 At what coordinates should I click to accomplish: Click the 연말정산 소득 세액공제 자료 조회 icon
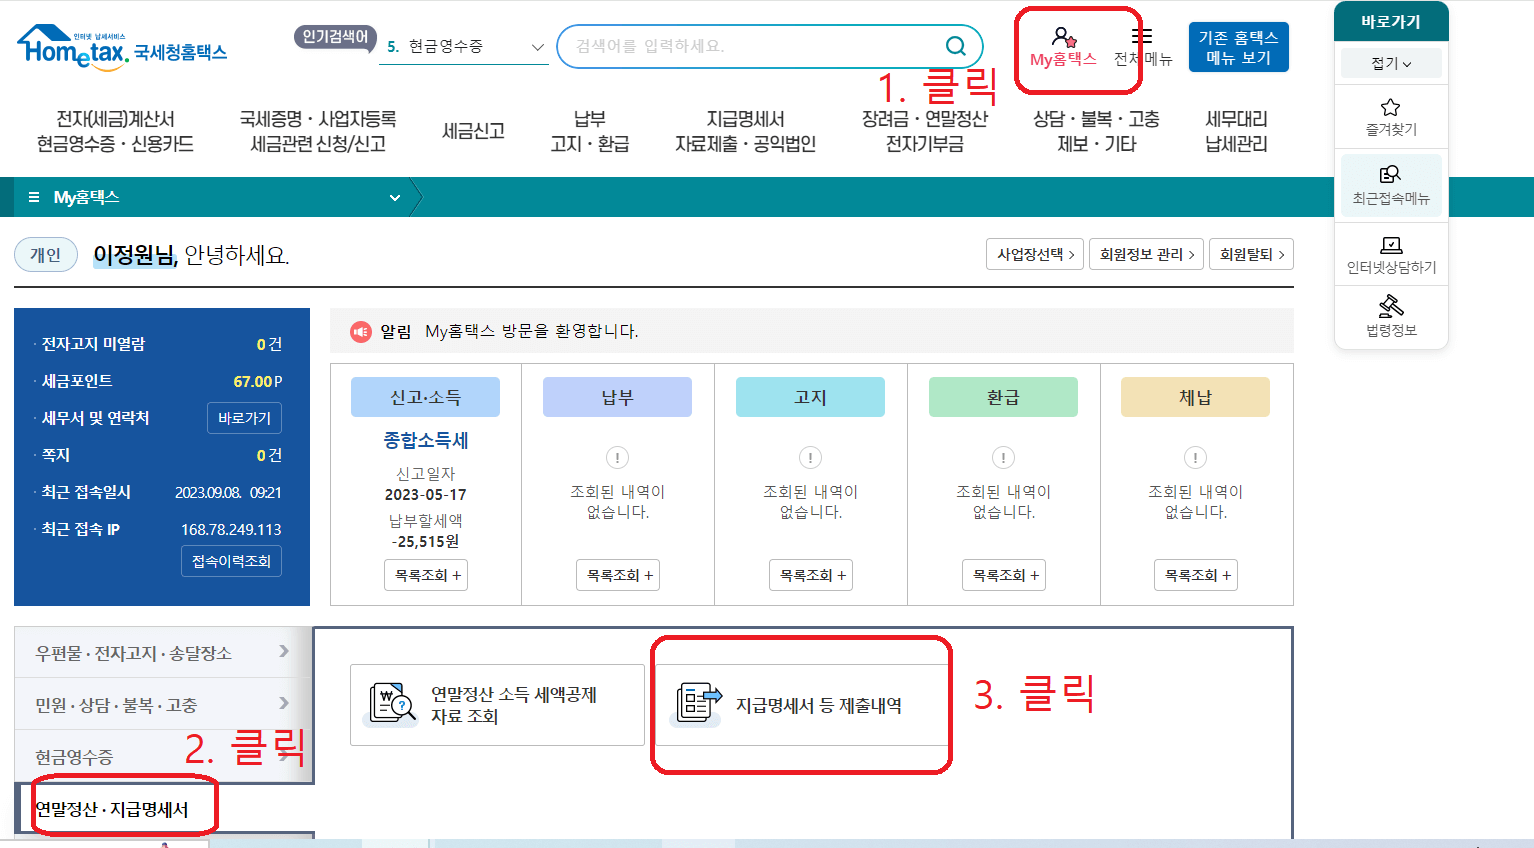pos(391,703)
